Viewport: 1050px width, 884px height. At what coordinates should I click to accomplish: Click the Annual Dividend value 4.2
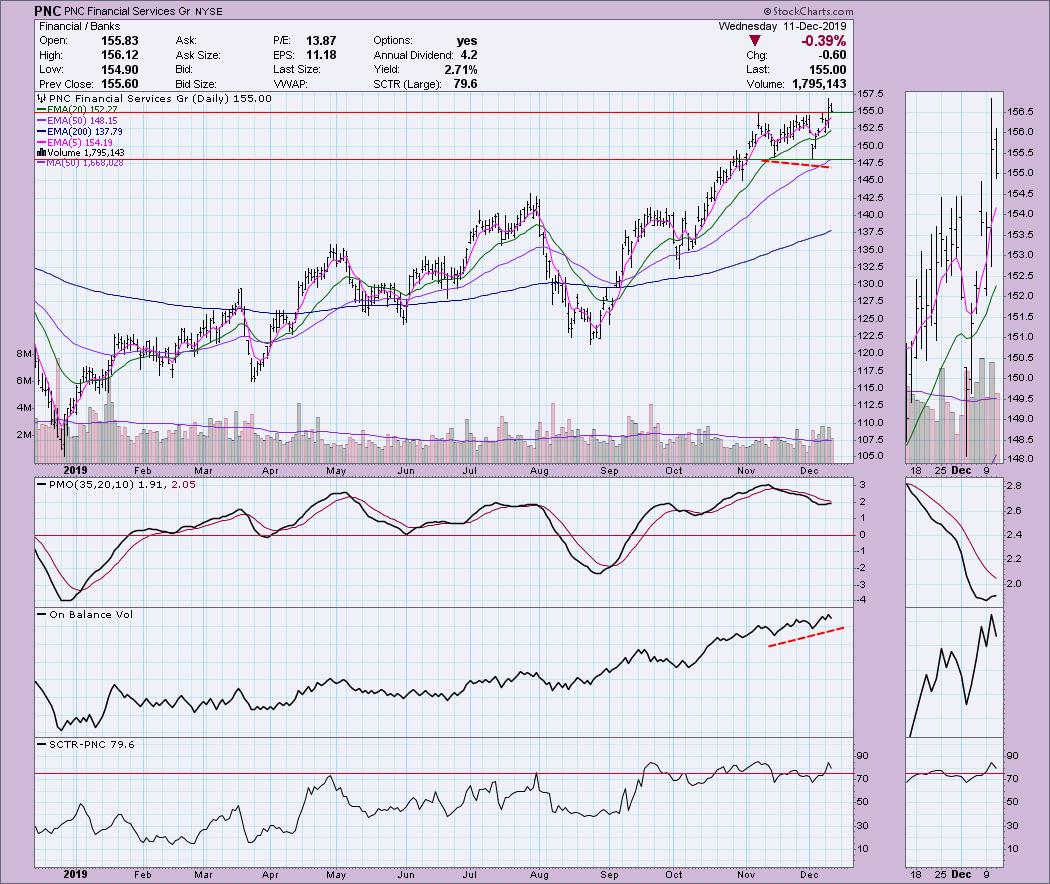point(468,55)
